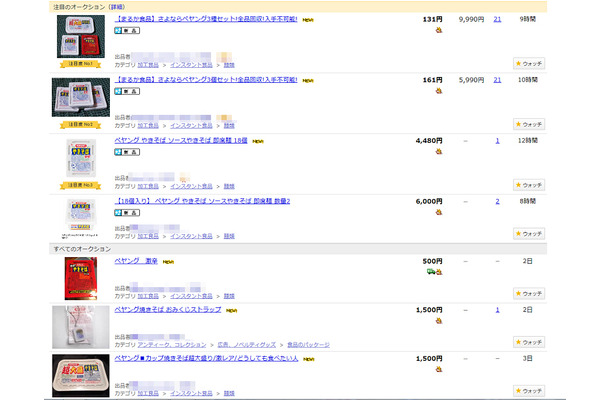Click the 新品 badge in the 4,480円 listing
The image size is (610, 400).
pos(127,152)
